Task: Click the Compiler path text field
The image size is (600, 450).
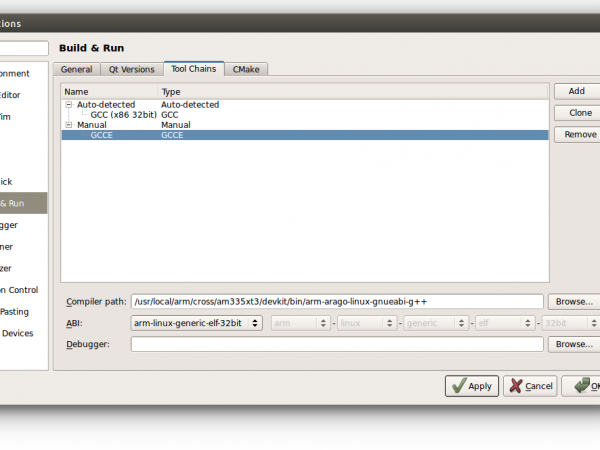Action: pyautogui.click(x=337, y=301)
